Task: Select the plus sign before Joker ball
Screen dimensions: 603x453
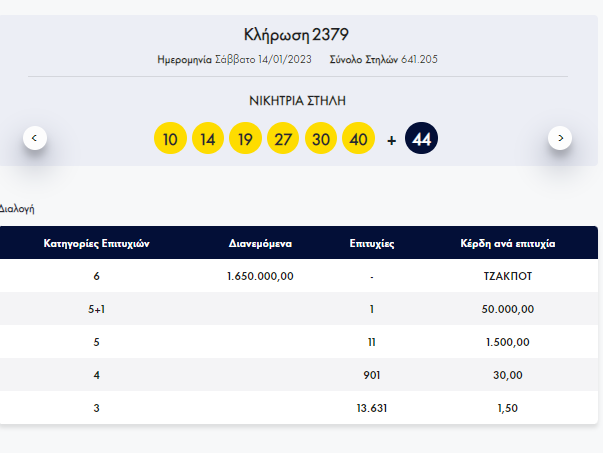Action: click(x=391, y=141)
